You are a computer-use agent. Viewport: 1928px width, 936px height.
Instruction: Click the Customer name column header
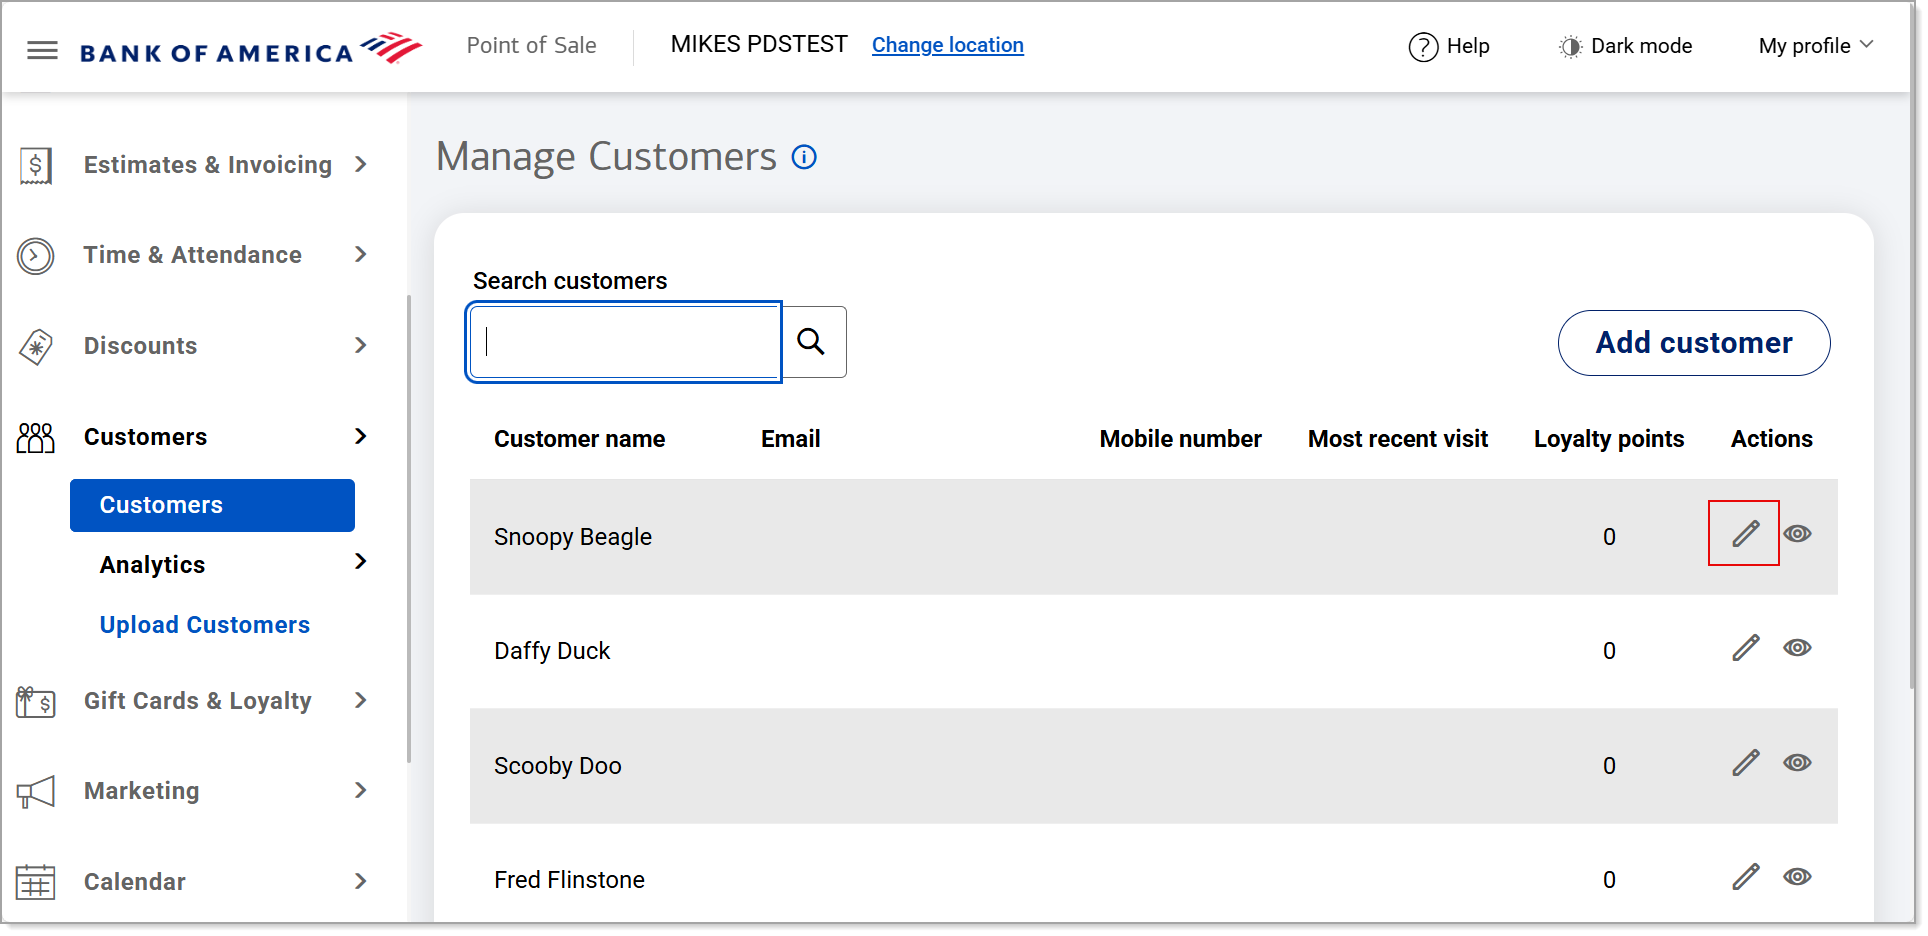[580, 439]
